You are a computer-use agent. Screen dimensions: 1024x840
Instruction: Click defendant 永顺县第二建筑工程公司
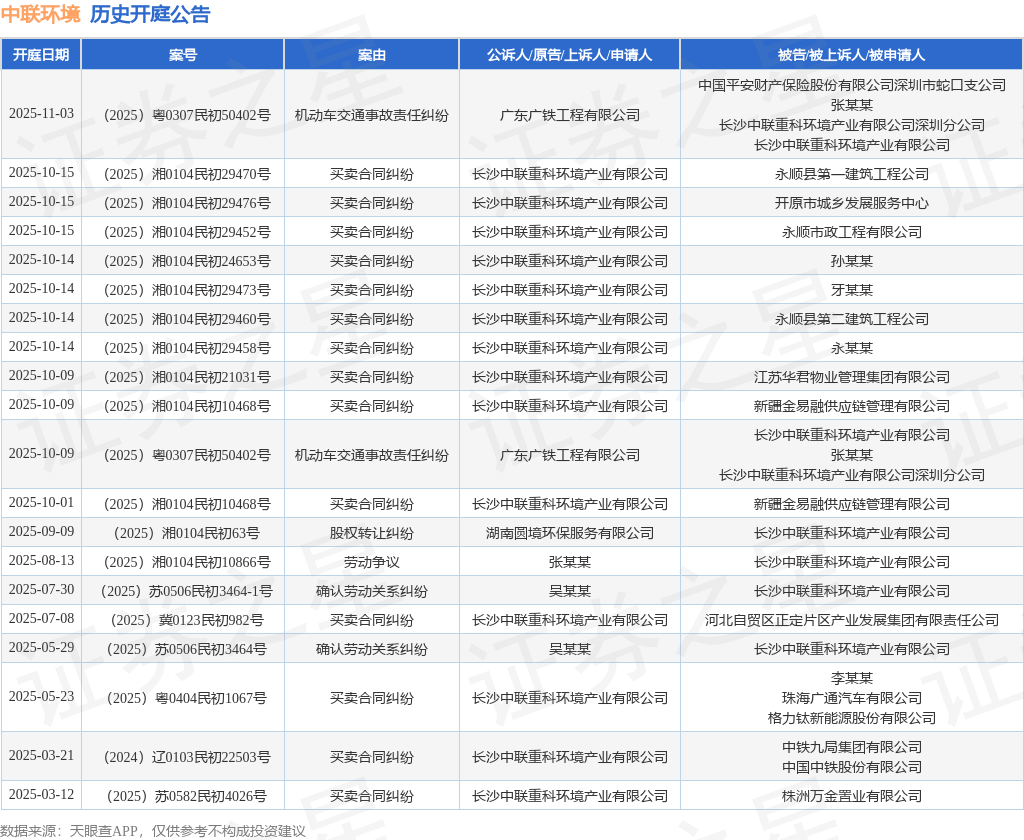click(852, 319)
